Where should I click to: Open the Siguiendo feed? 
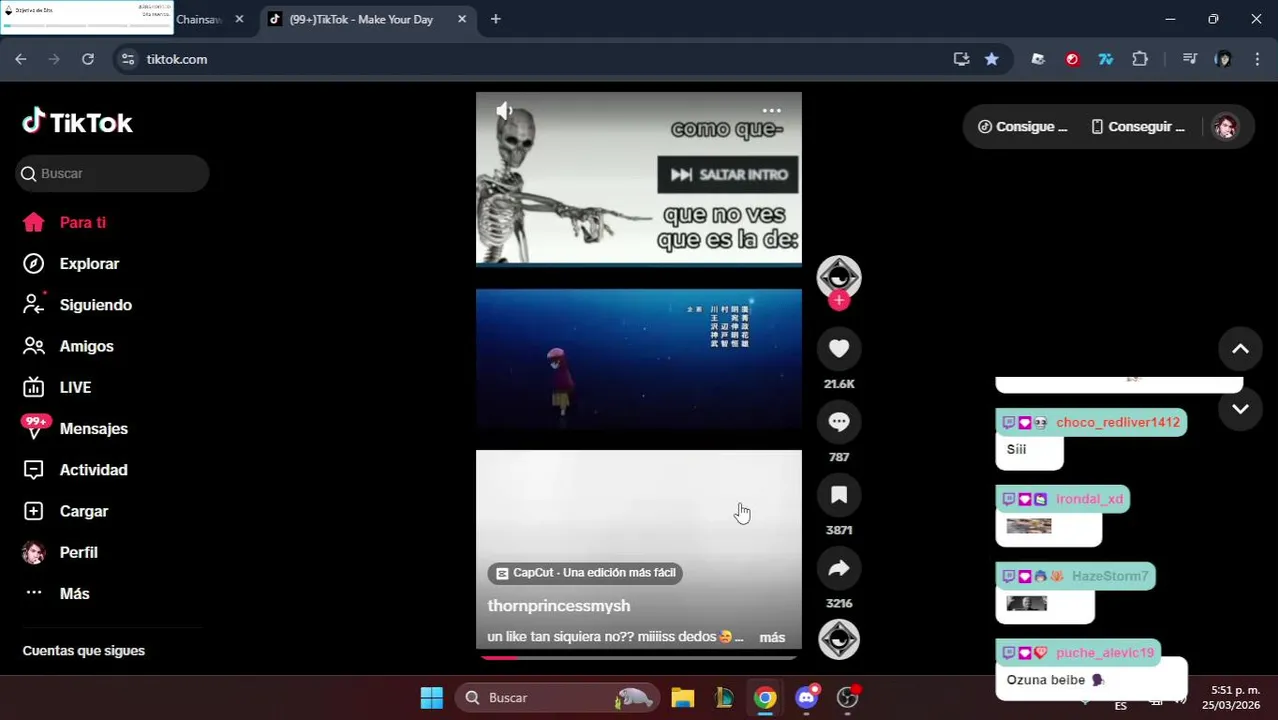coord(77,305)
